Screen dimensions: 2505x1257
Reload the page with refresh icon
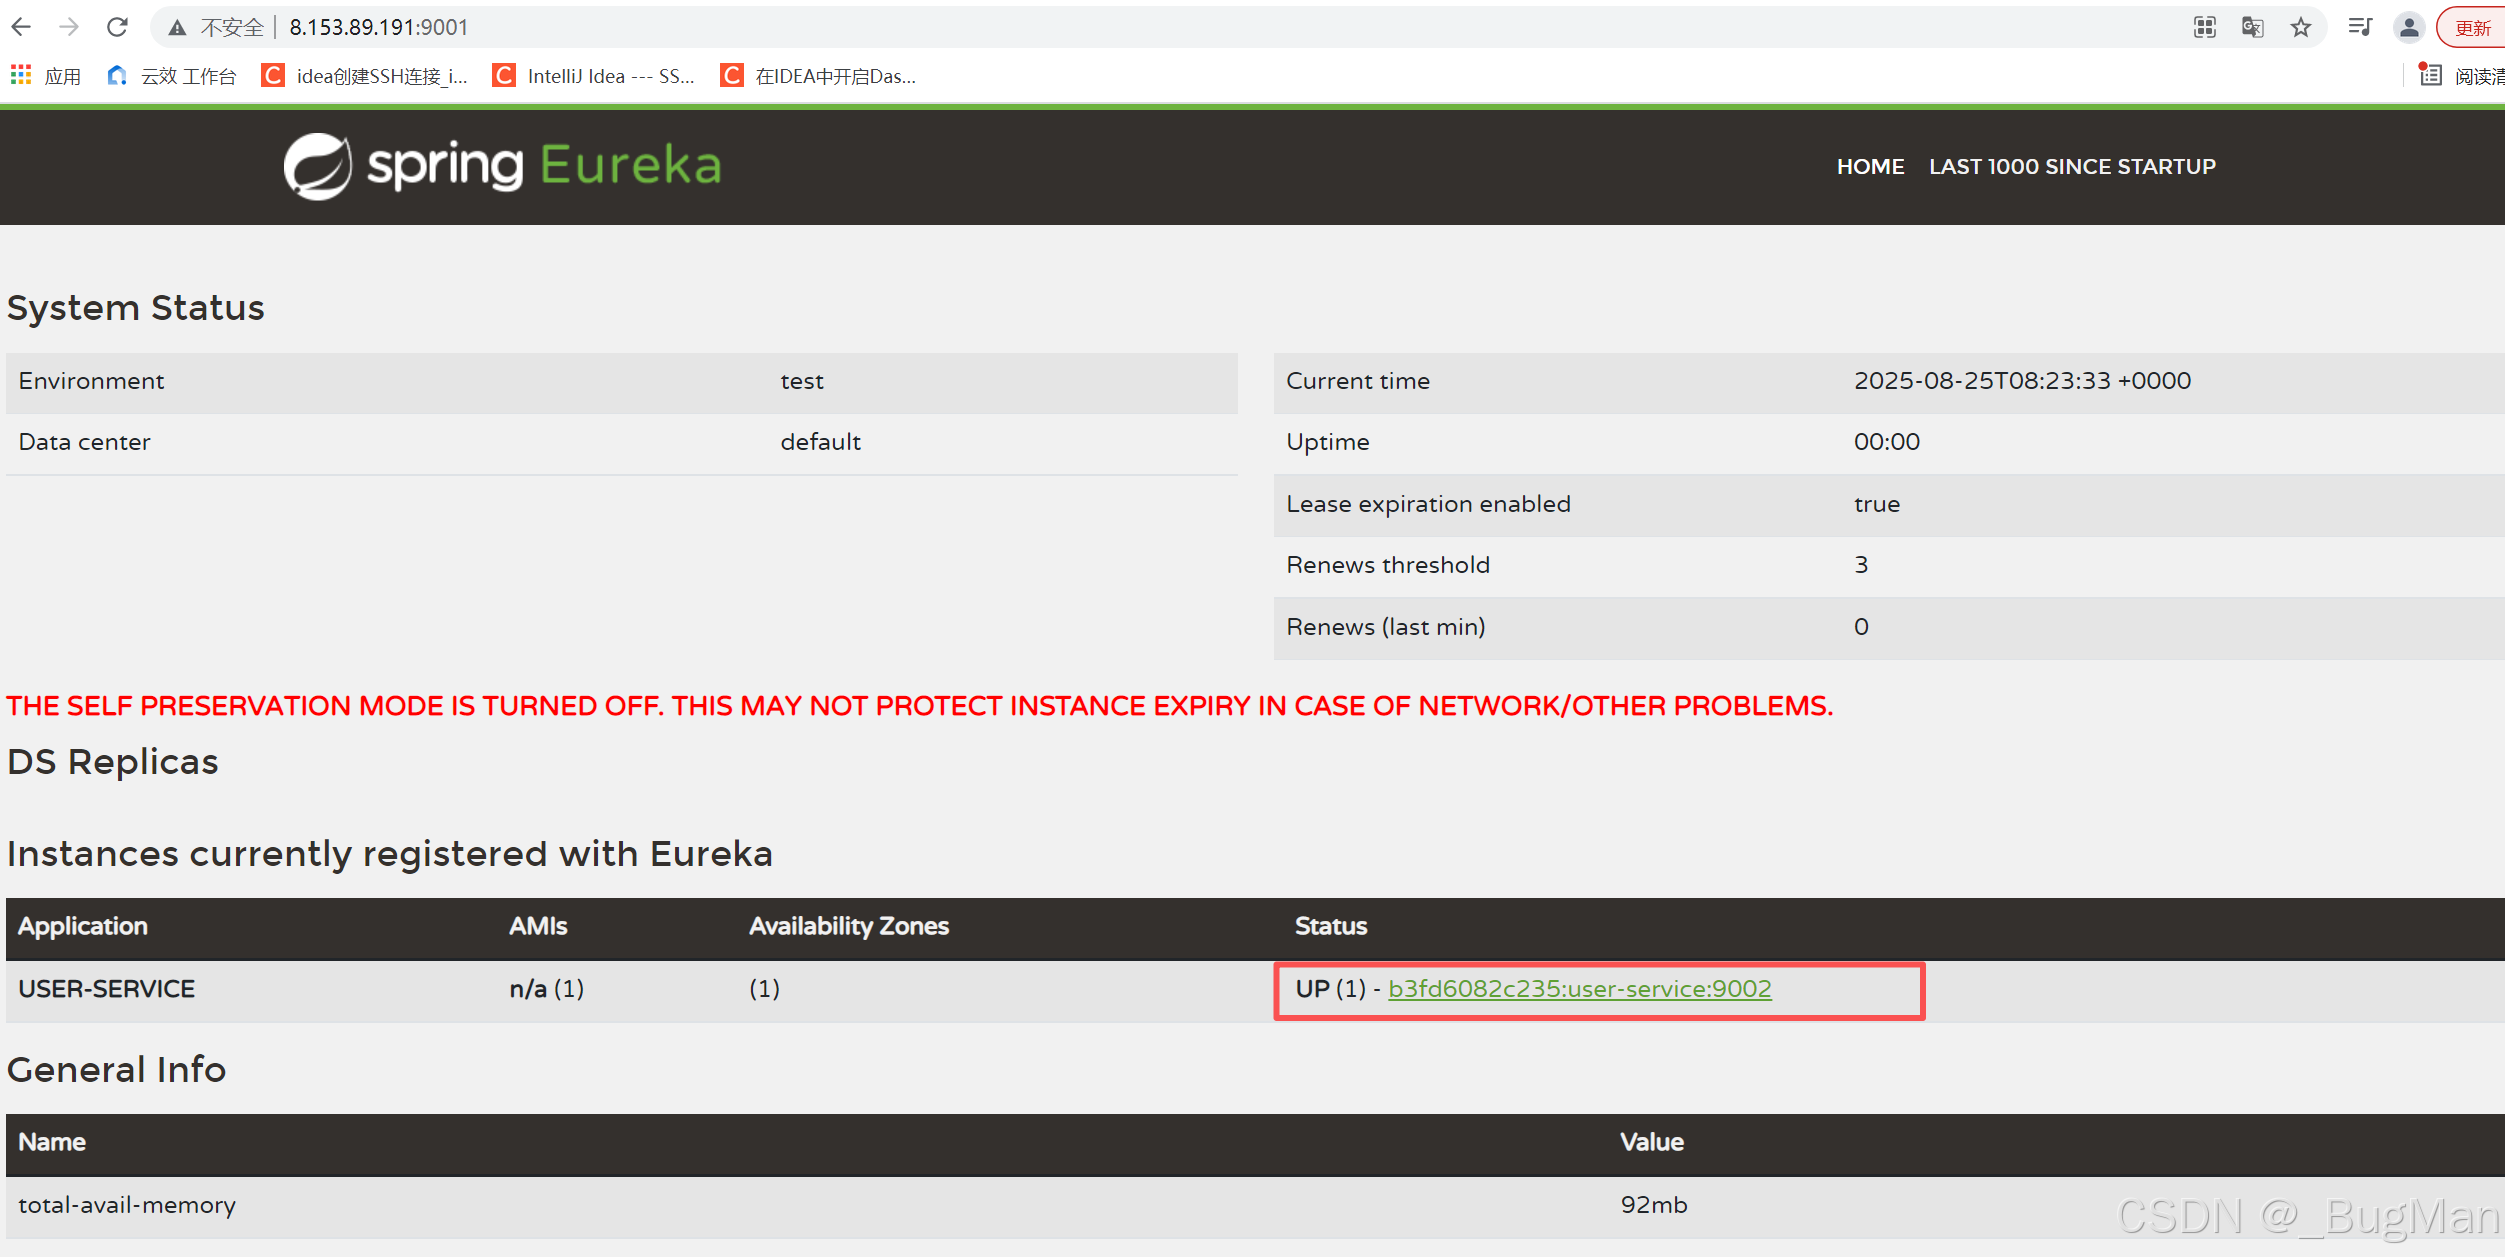click(117, 27)
